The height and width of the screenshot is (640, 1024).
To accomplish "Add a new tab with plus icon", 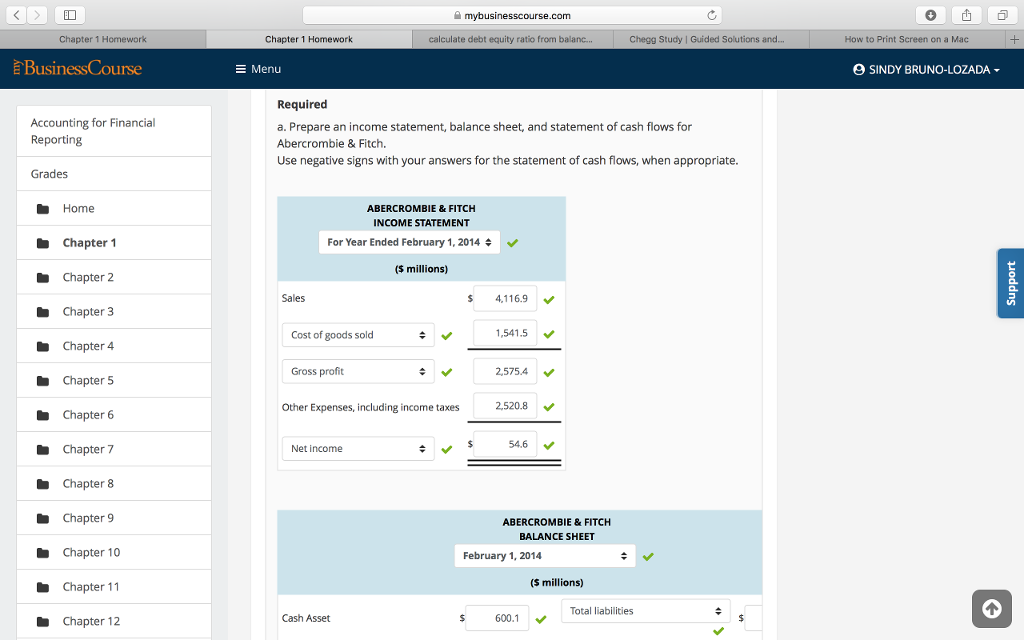I will pyautogui.click(x=1014, y=39).
